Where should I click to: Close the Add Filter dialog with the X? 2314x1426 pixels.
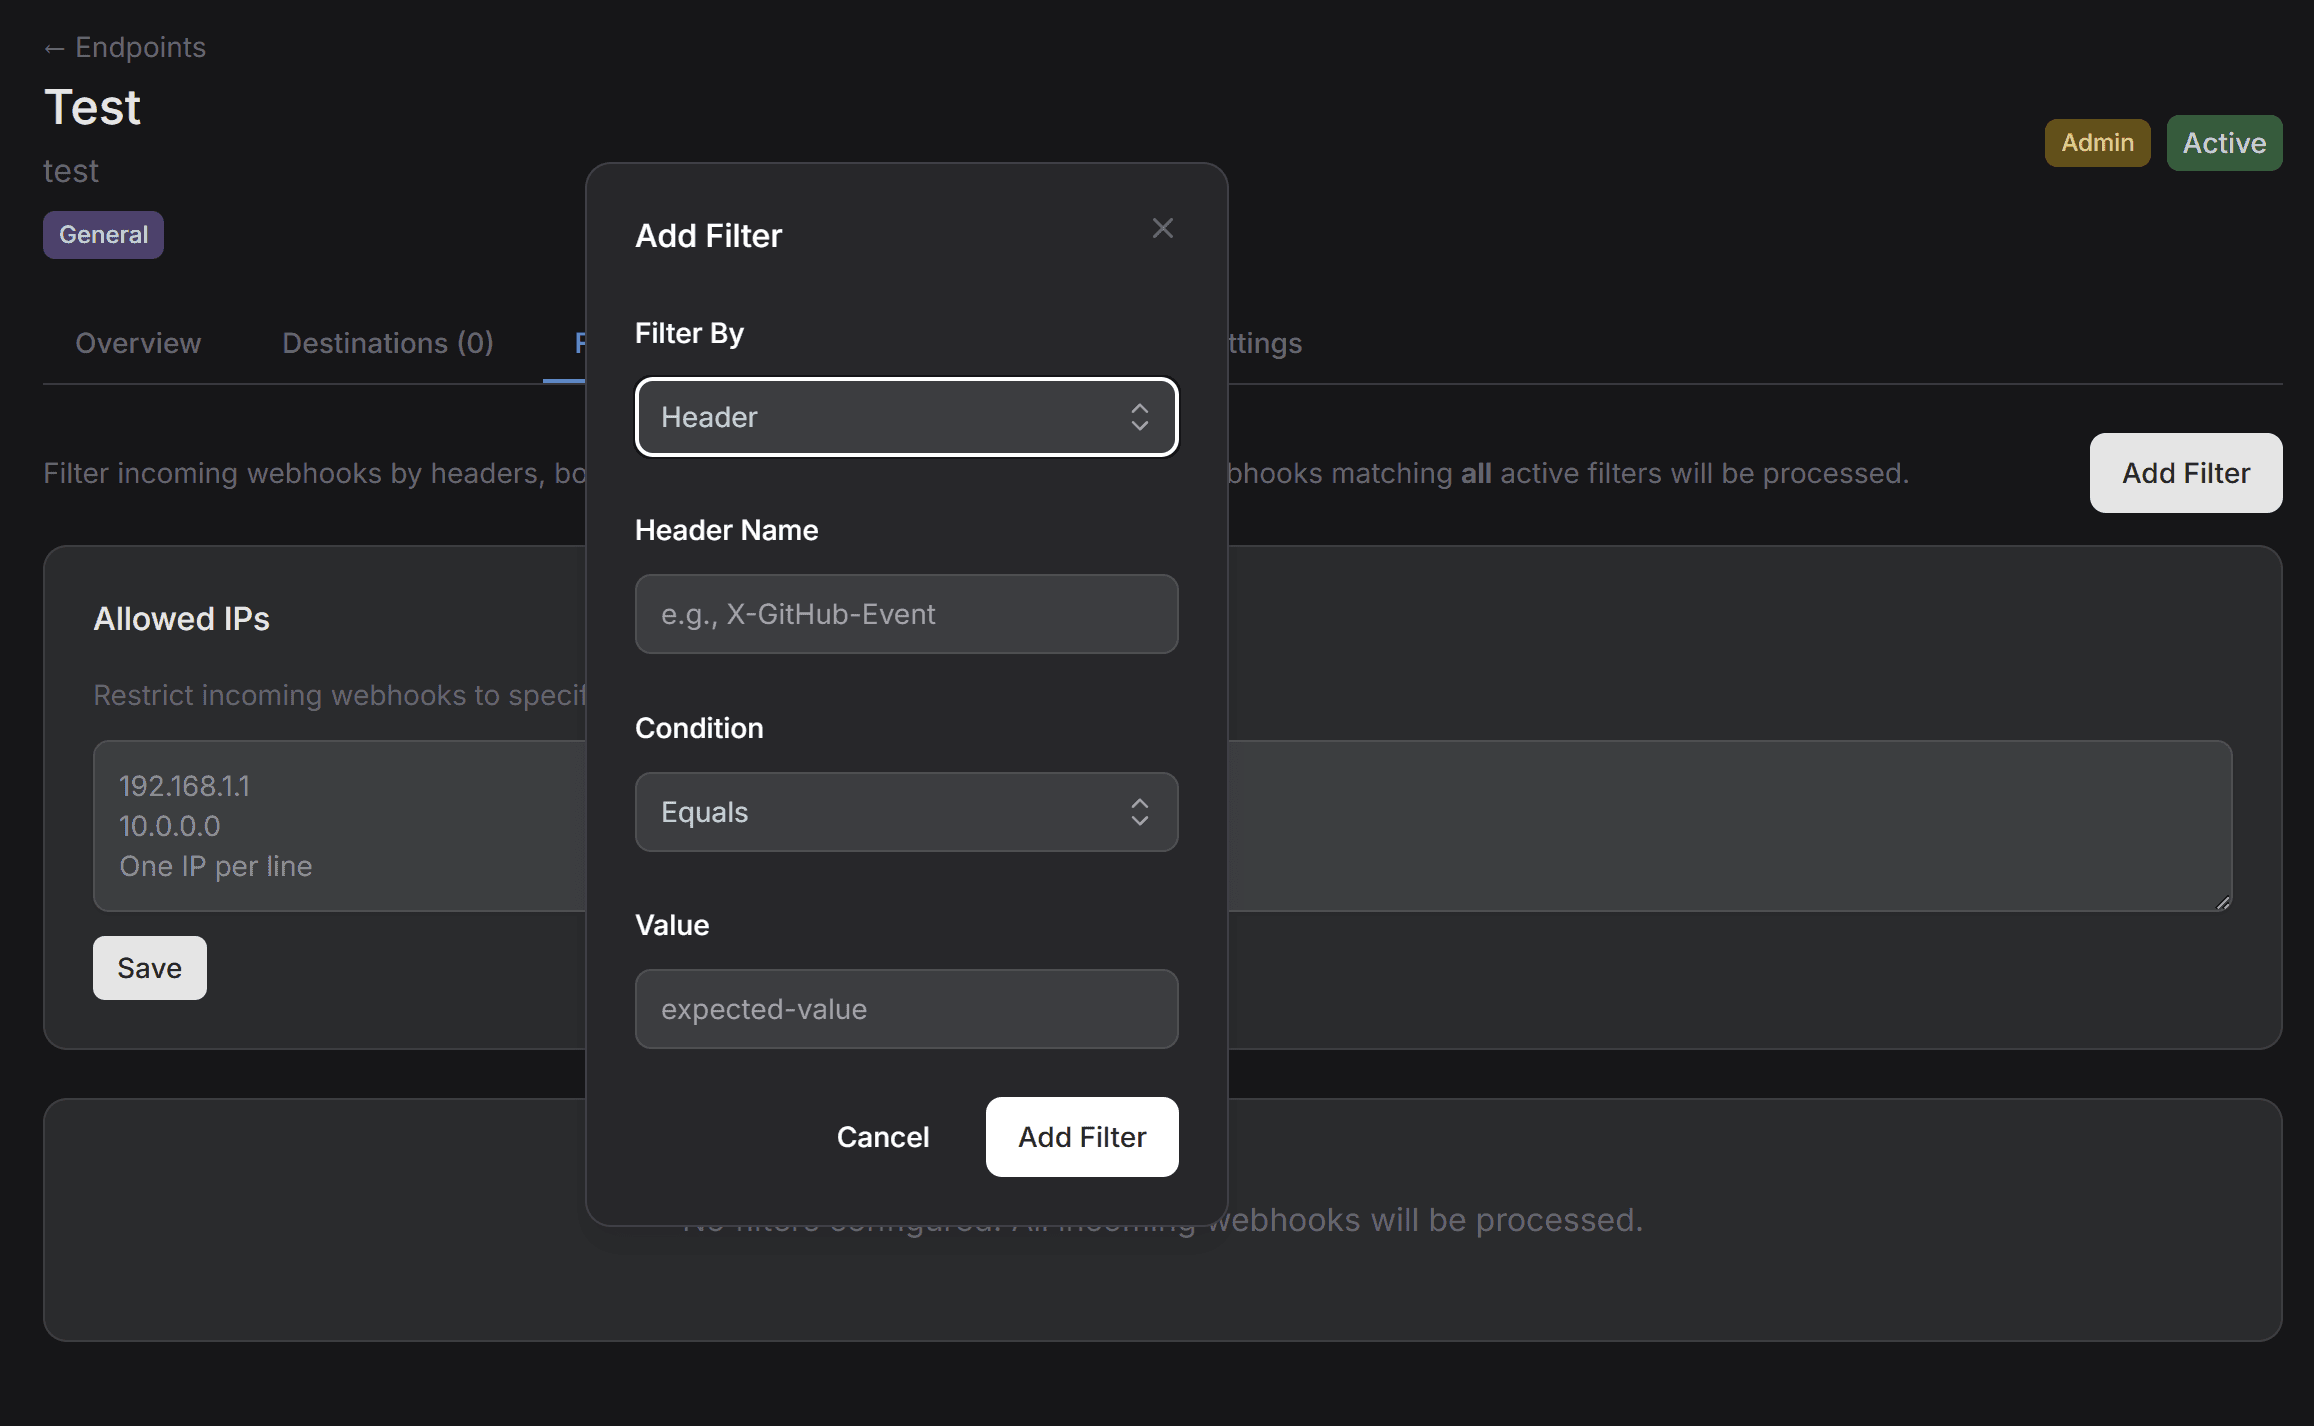(x=1162, y=228)
